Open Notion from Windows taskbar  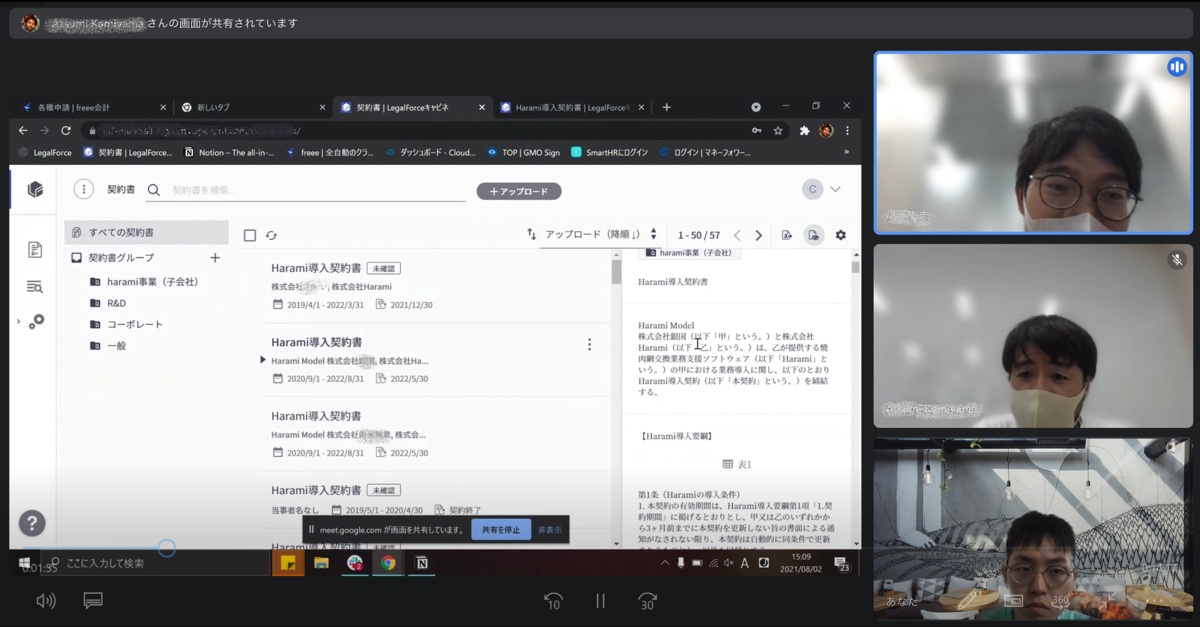pos(422,563)
